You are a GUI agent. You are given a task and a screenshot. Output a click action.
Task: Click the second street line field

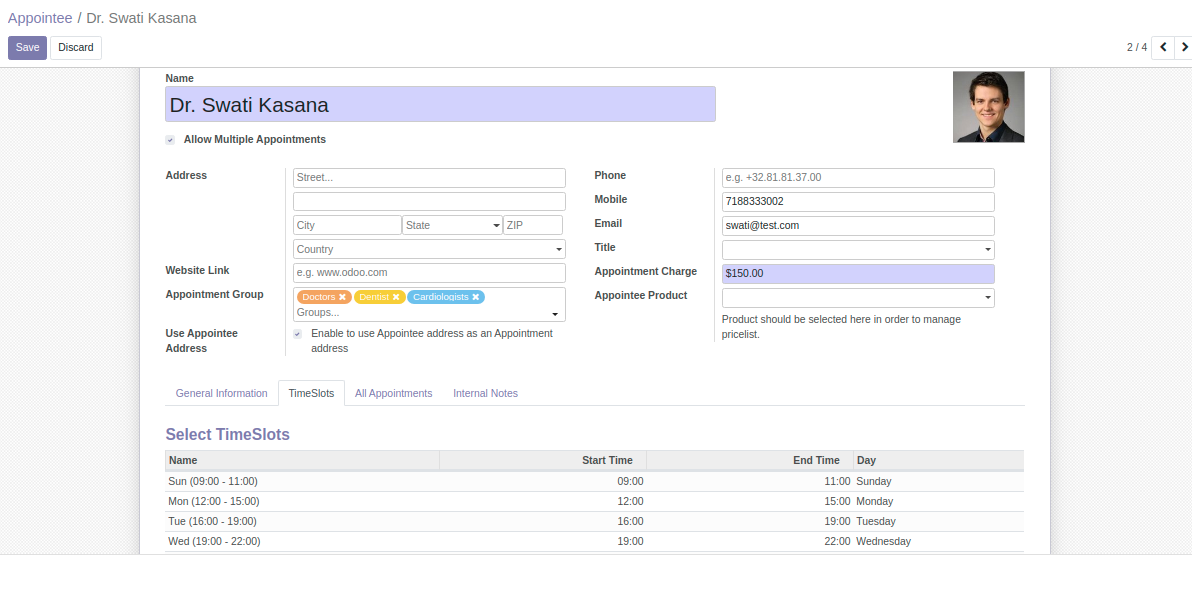pyautogui.click(x=429, y=201)
